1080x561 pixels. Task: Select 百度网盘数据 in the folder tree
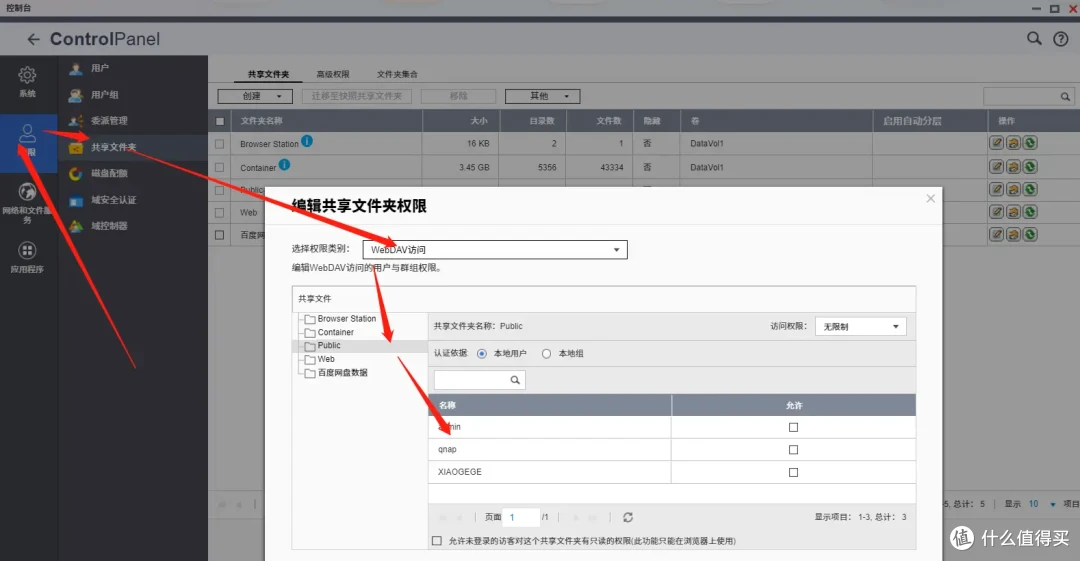point(342,373)
